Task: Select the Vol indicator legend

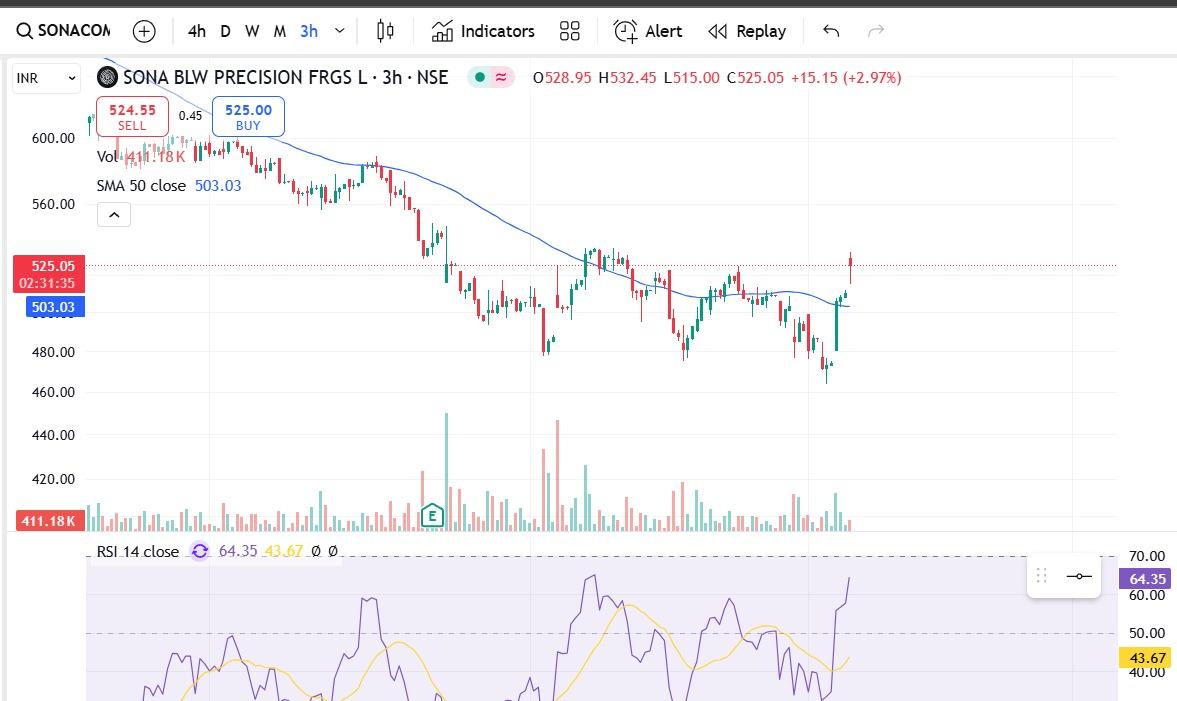Action: tap(140, 156)
